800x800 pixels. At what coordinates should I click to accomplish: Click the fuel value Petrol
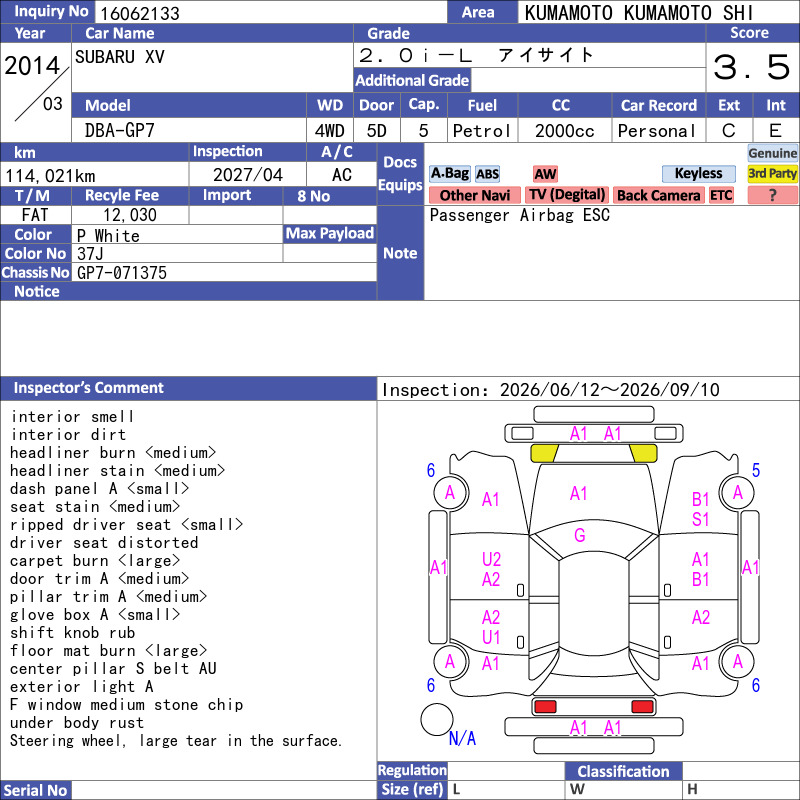pos(482,131)
